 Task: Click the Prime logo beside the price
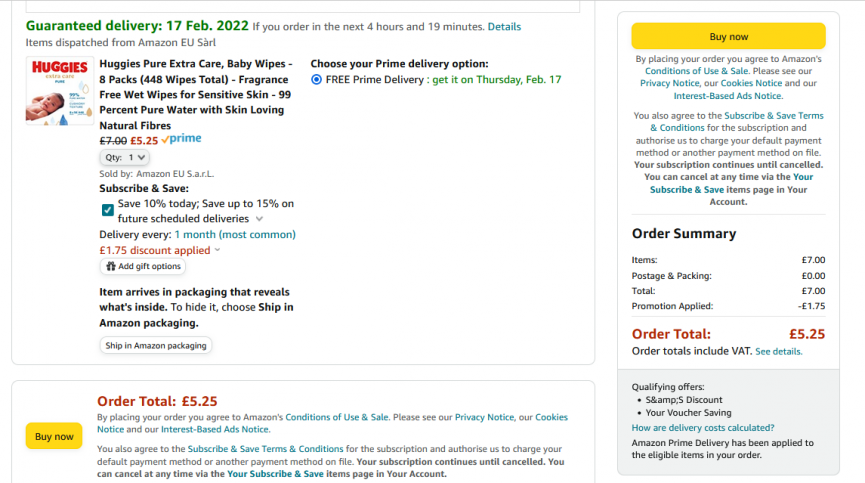(181, 139)
